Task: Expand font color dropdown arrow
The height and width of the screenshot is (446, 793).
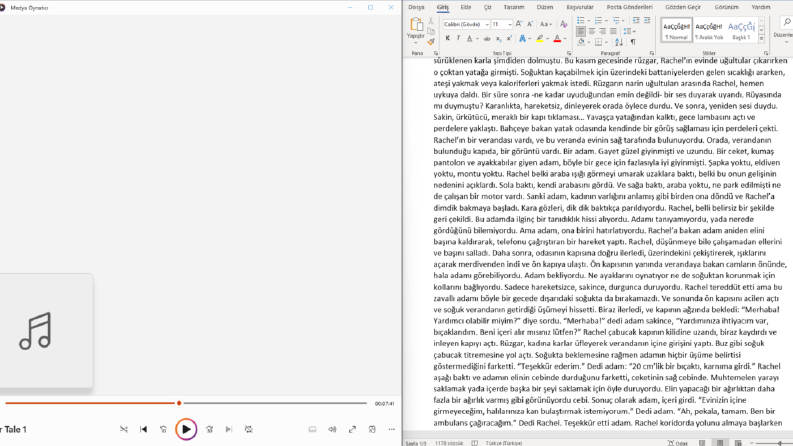Action: 565,38
